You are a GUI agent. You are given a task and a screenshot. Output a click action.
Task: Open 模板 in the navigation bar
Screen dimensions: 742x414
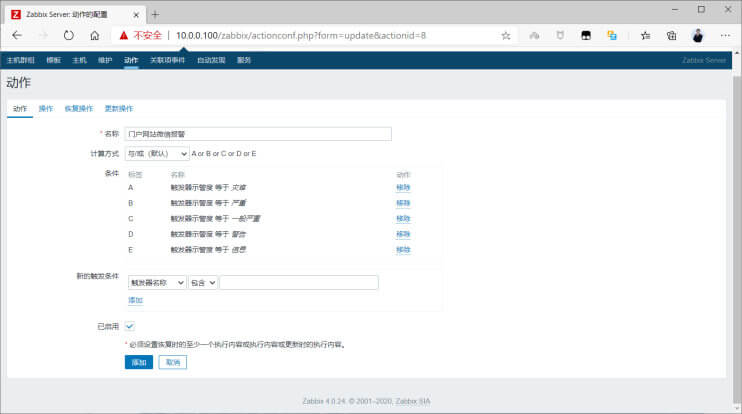(x=53, y=60)
